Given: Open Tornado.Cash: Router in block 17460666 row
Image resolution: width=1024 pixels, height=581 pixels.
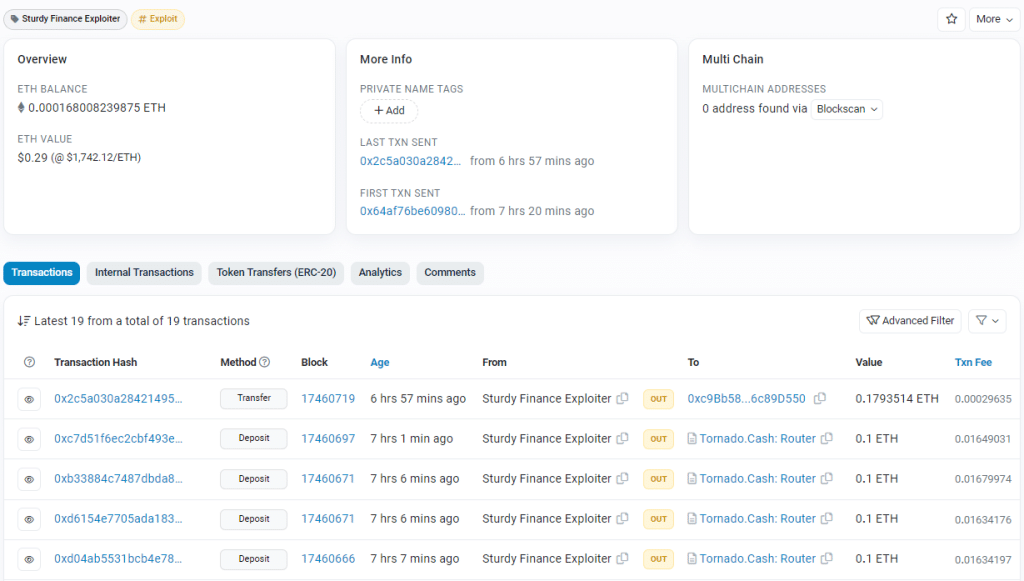Looking at the screenshot, I should tap(758, 559).
